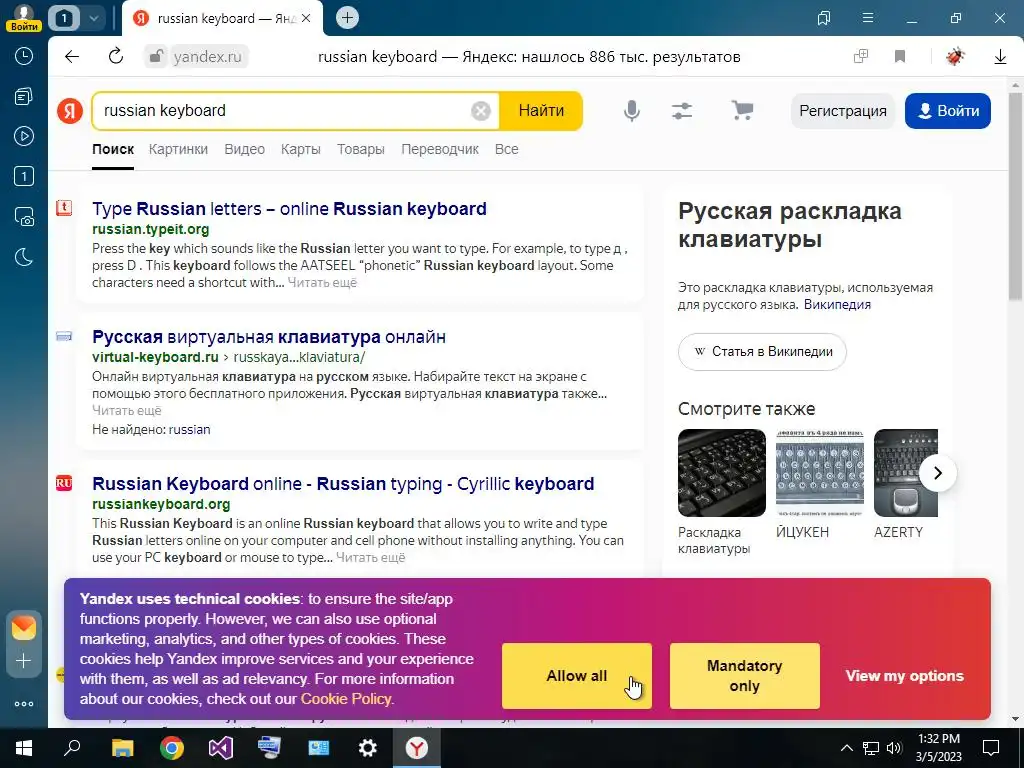Open the shopping cart icon
Viewport: 1024px width, 768px height.
point(742,111)
